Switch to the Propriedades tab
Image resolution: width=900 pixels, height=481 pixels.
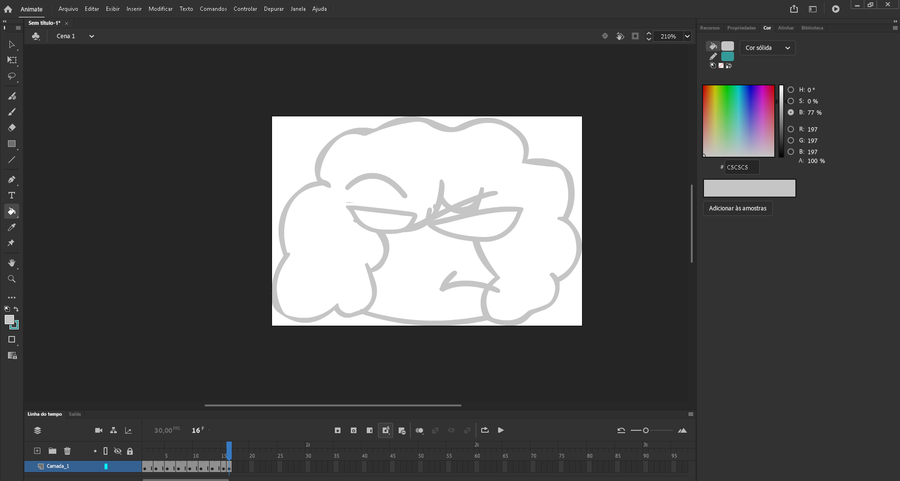pos(742,28)
